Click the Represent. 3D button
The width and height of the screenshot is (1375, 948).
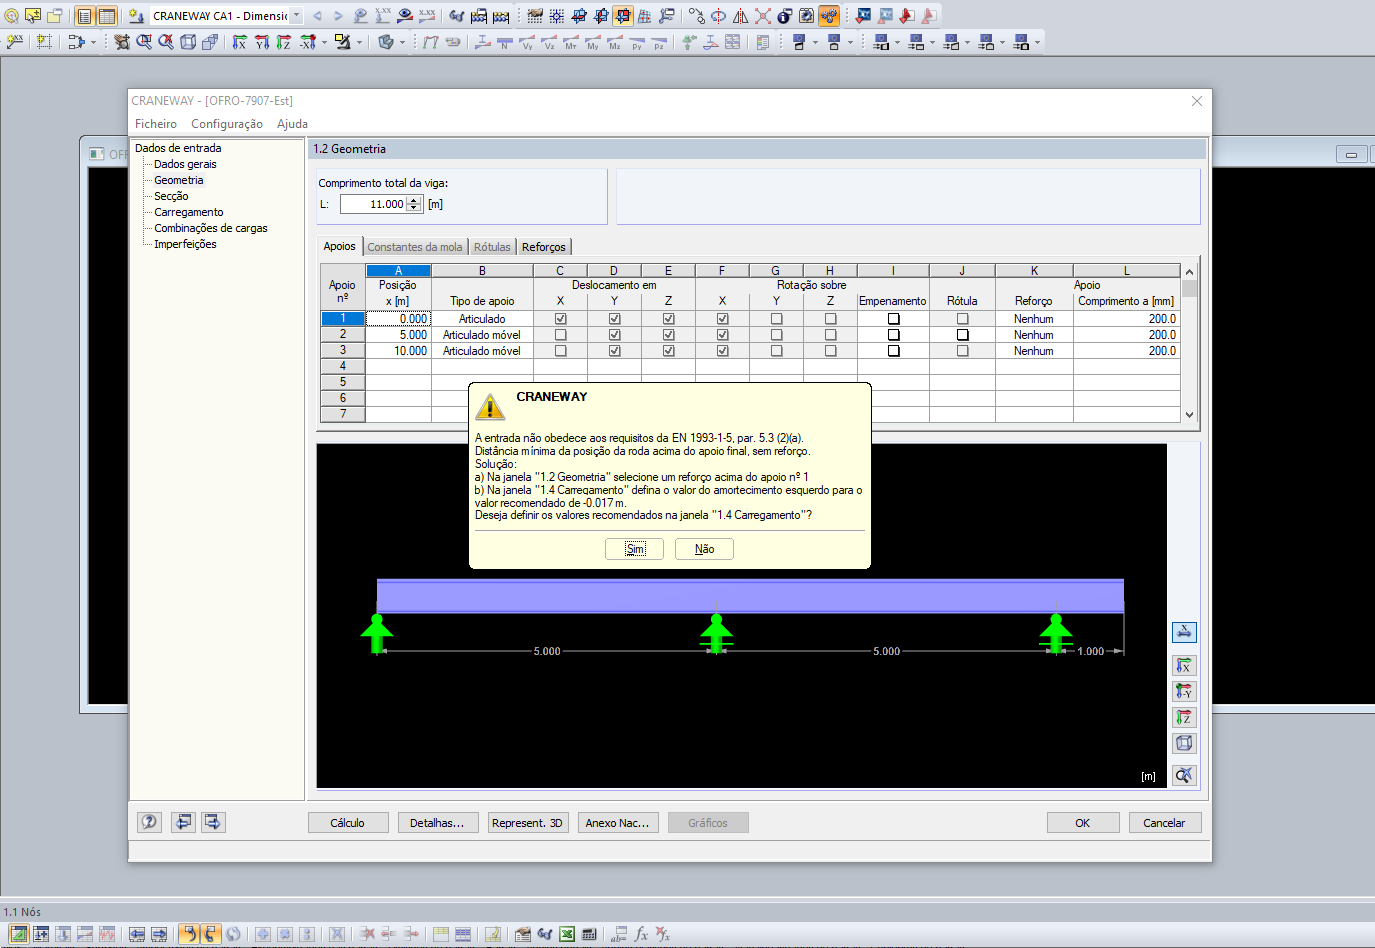click(527, 823)
